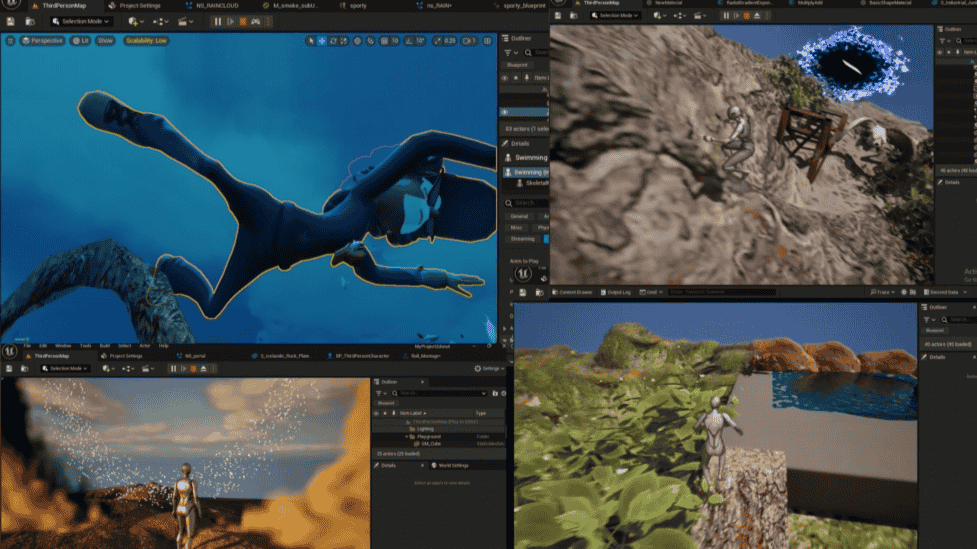Viewport: 977px width, 549px height.
Task: Save the level in the top-right editor toolbar
Action: (x=558, y=16)
